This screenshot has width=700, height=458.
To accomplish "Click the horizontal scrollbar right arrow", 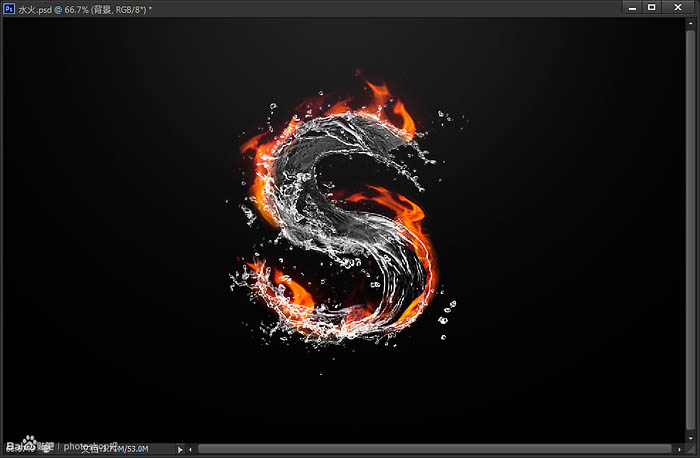I will coord(679,450).
